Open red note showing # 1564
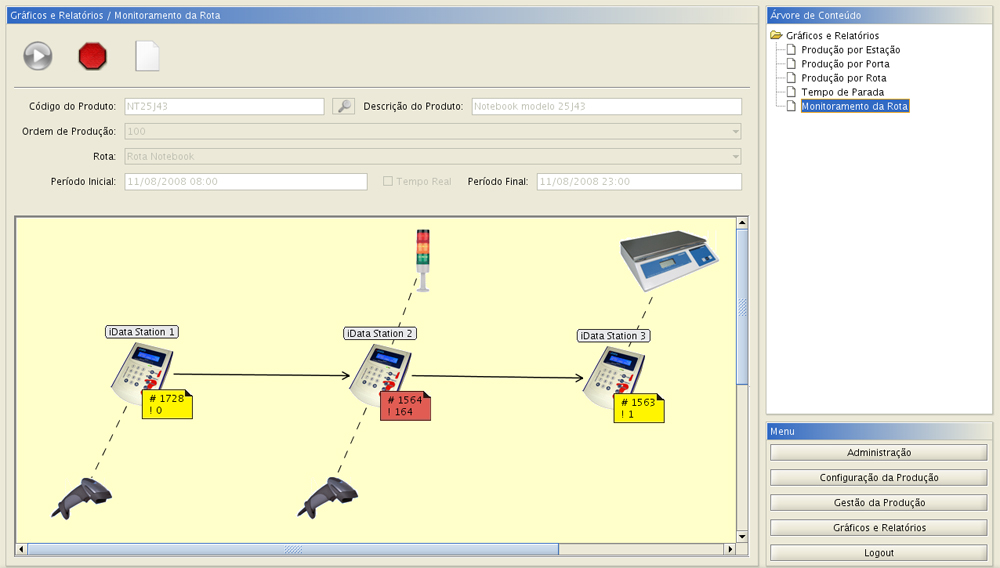The width and height of the screenshot is (1000, 568). coord(406,405)
